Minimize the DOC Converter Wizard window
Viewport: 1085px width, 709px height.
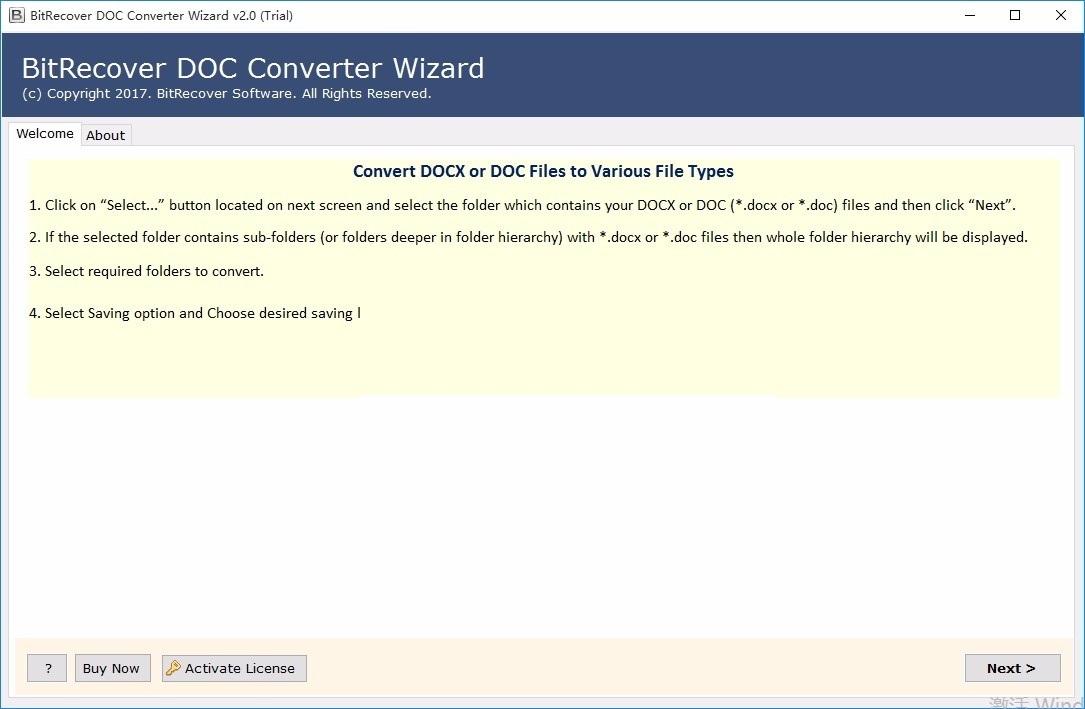coord(970,15)
